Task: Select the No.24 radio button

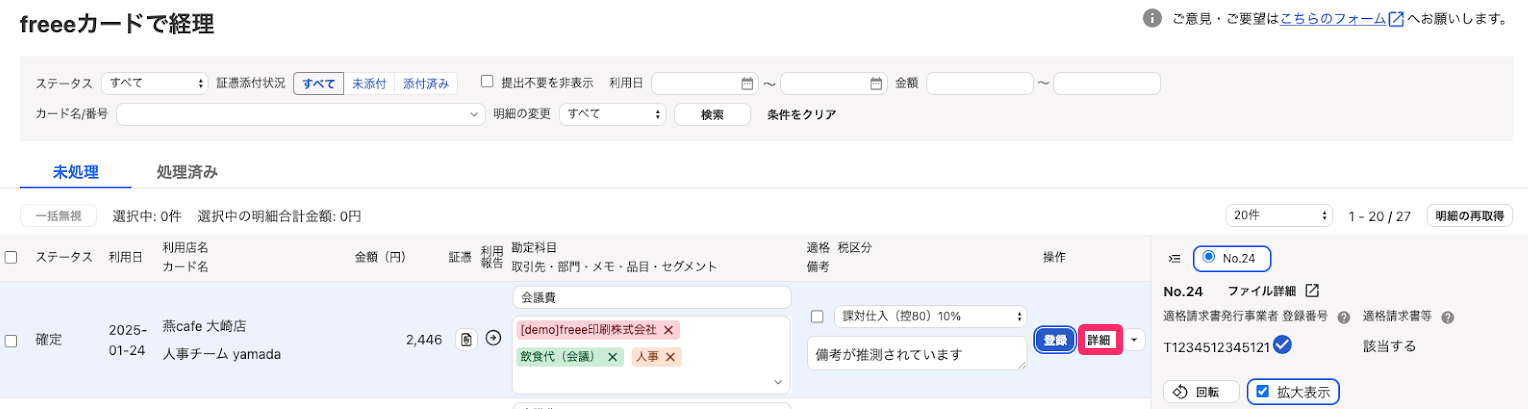Action: [1209, 257]
